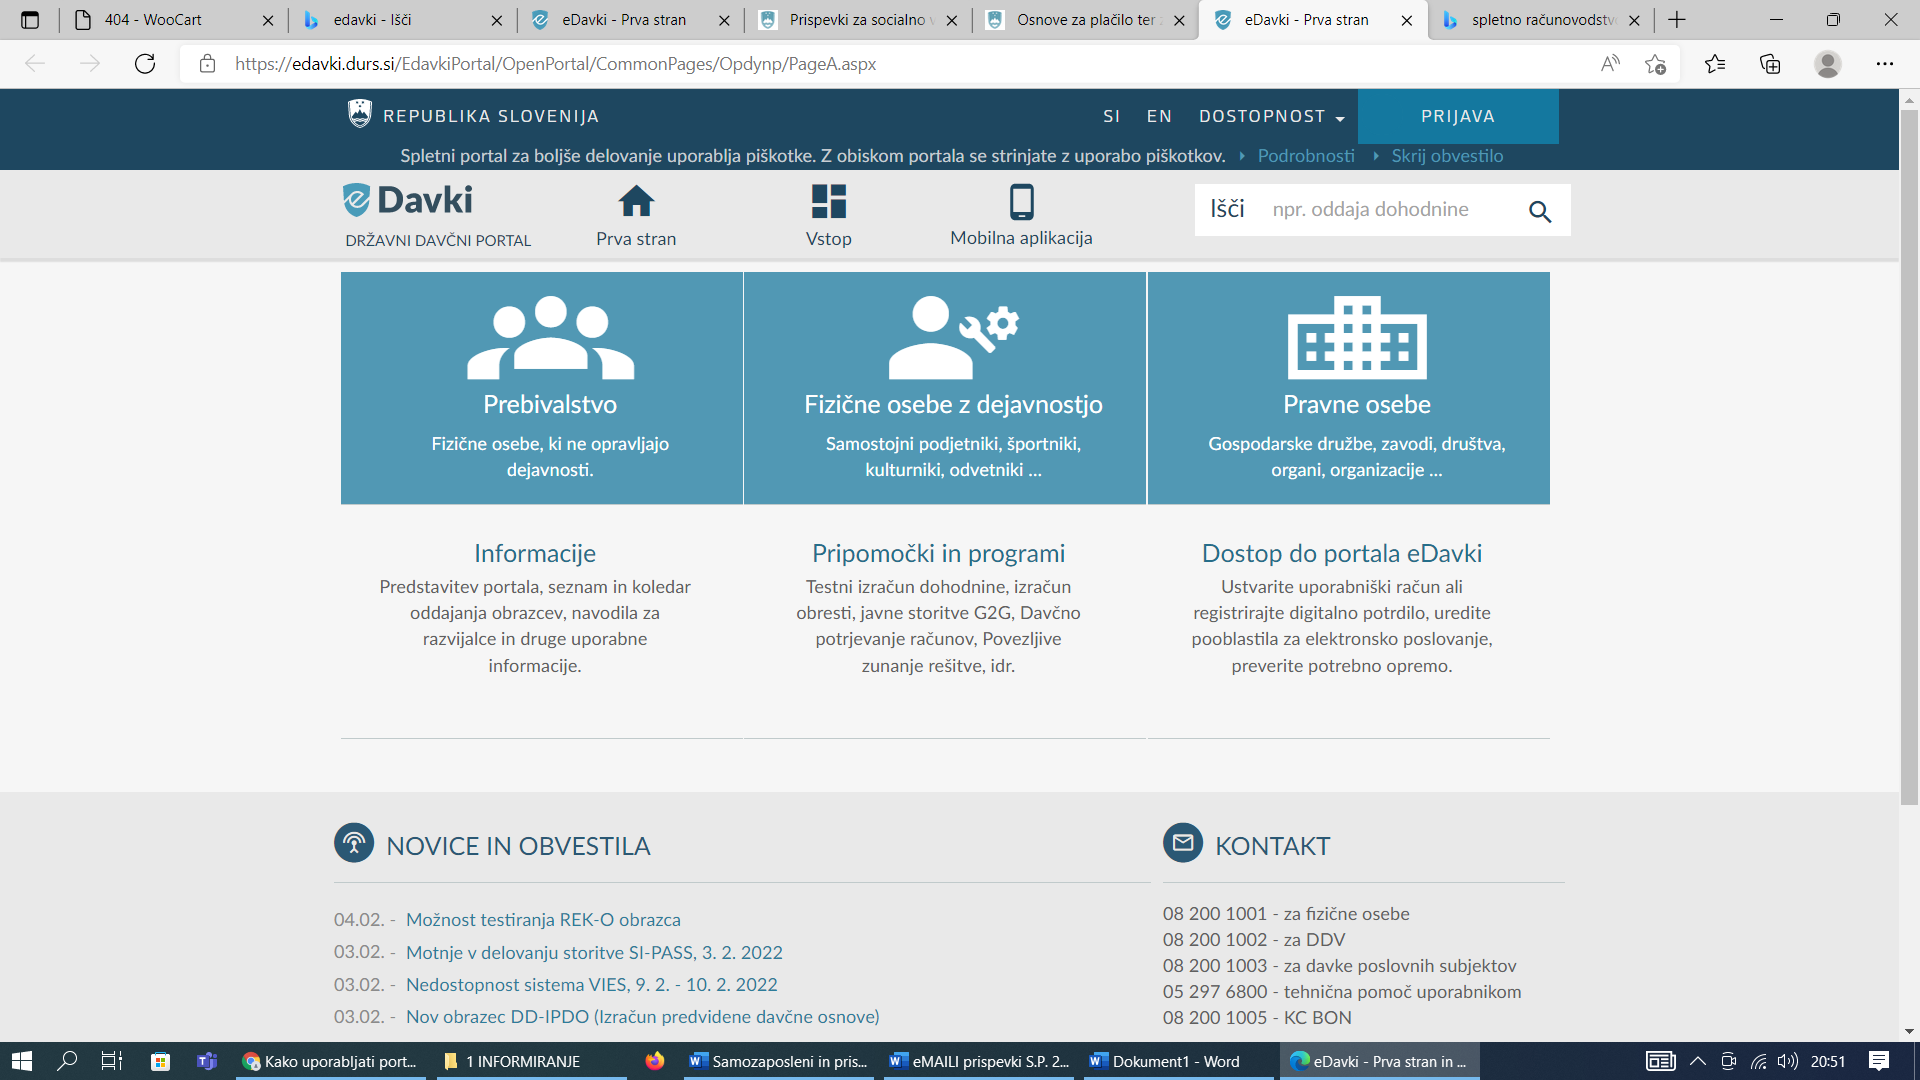Screen dimensions: 1920x1080
Task: Click the Republika Slovenija coat of arms
Action: click(x=360, y=114)
